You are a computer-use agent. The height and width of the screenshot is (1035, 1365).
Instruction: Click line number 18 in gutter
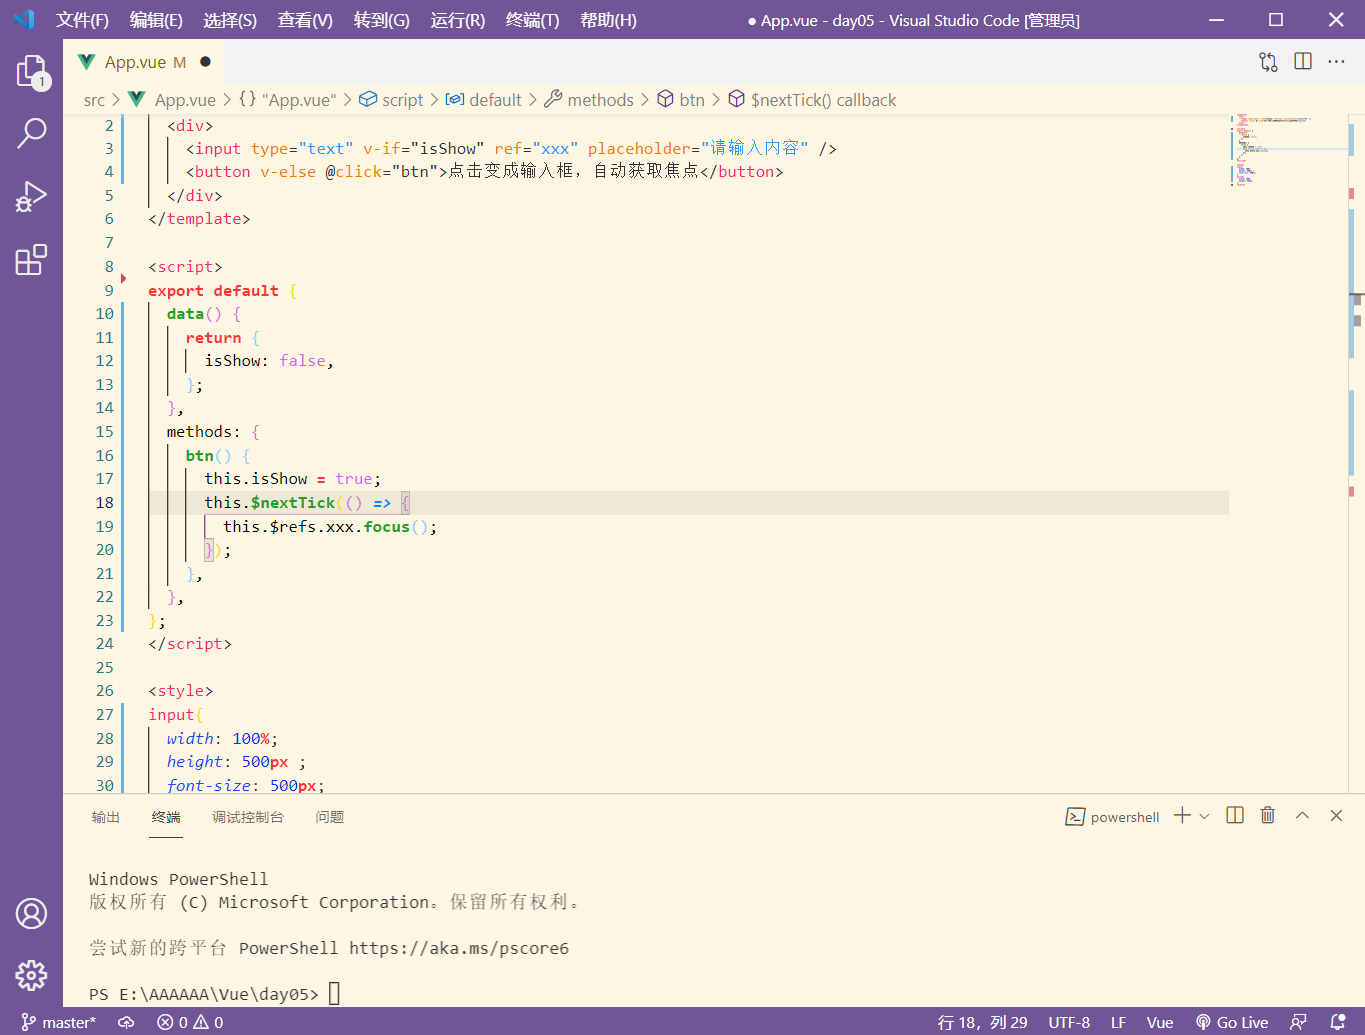pos(104,502)
